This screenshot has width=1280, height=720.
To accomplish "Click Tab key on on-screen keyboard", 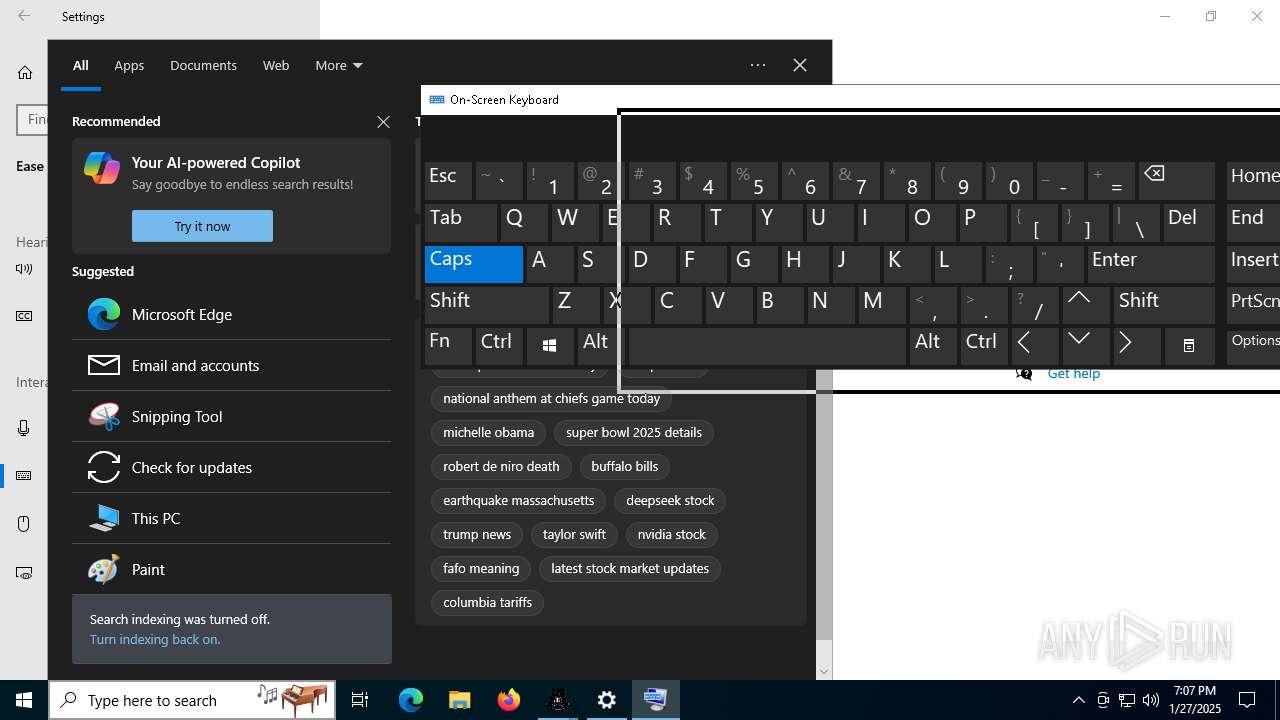I will (461, 222).
